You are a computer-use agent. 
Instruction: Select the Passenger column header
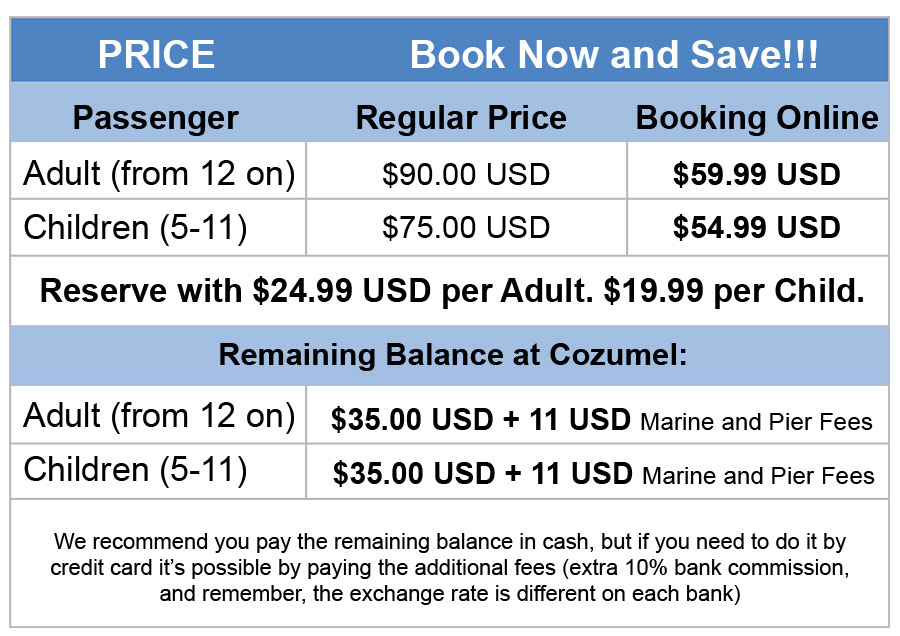click(x=156, y=118)
